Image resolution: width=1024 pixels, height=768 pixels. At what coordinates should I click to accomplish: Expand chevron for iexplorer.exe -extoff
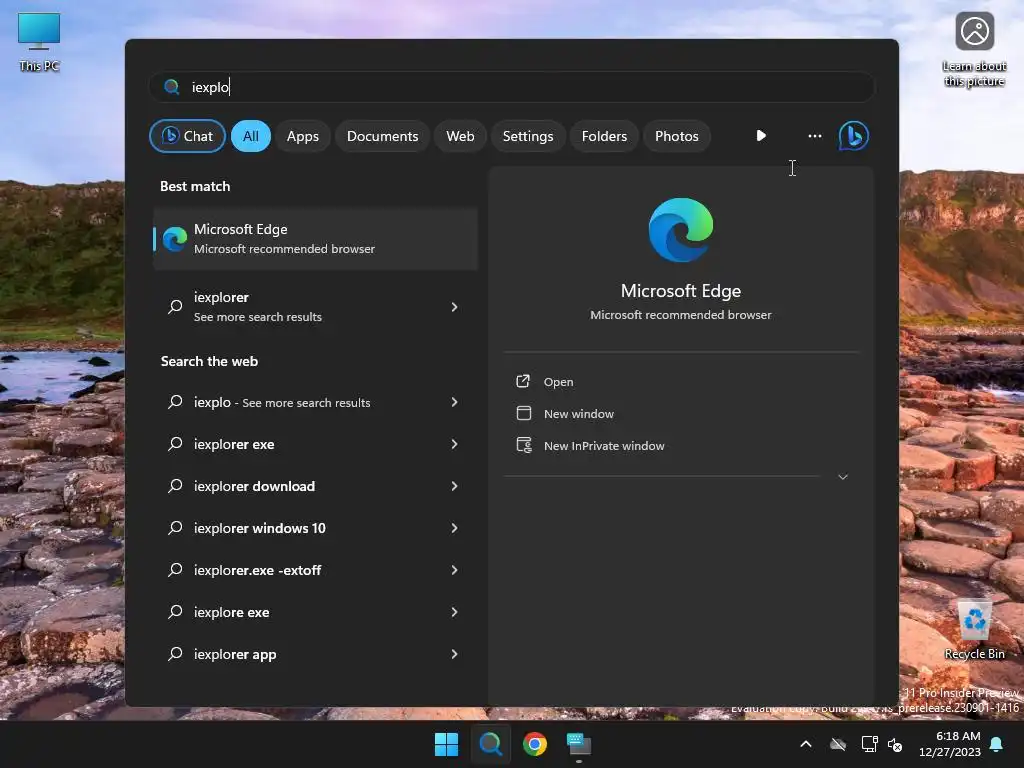click(x=455, y=570)
